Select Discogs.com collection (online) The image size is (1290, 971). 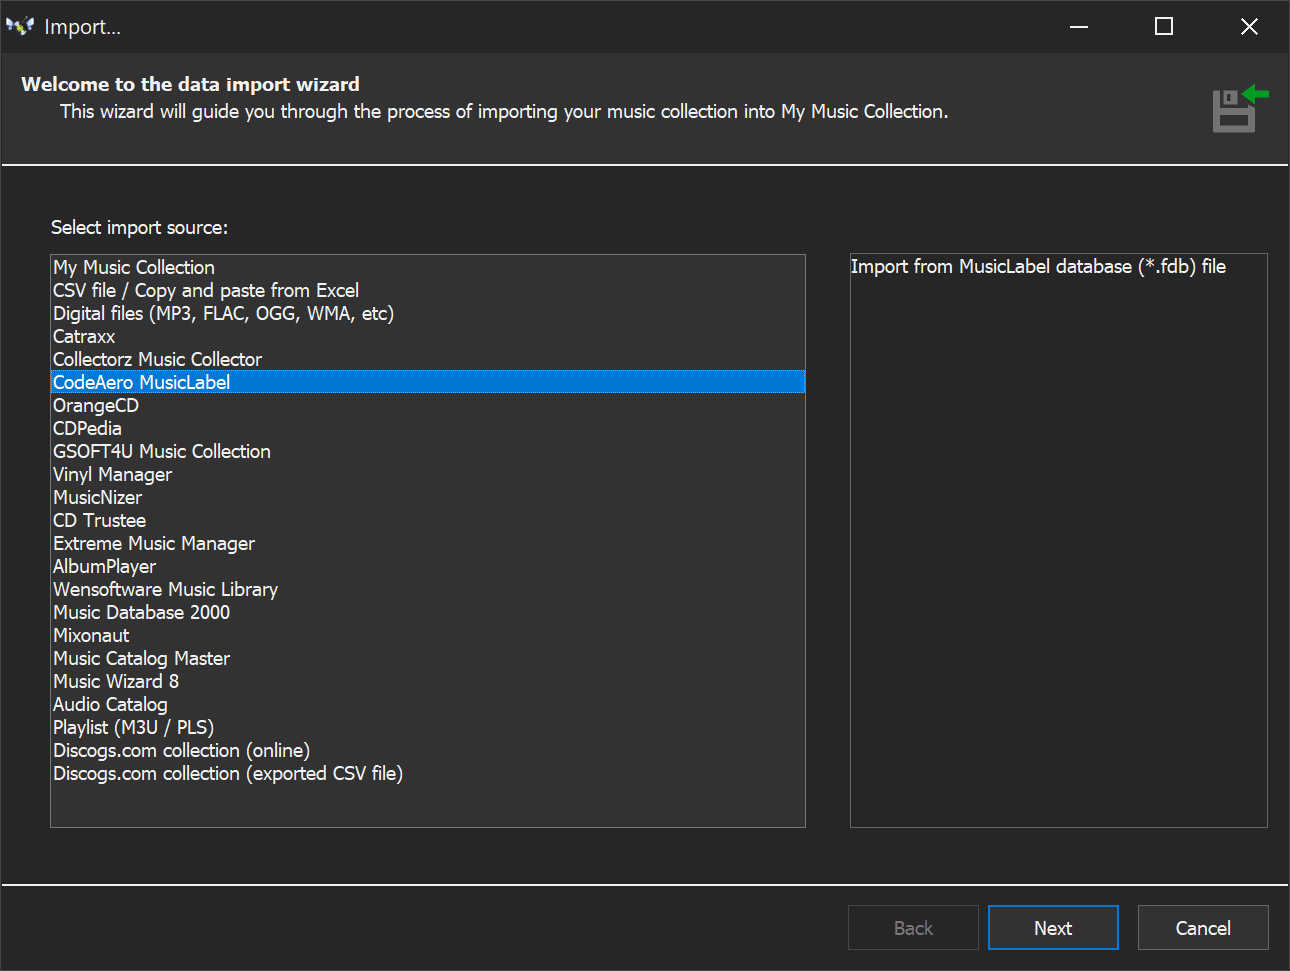coord(428,750)
